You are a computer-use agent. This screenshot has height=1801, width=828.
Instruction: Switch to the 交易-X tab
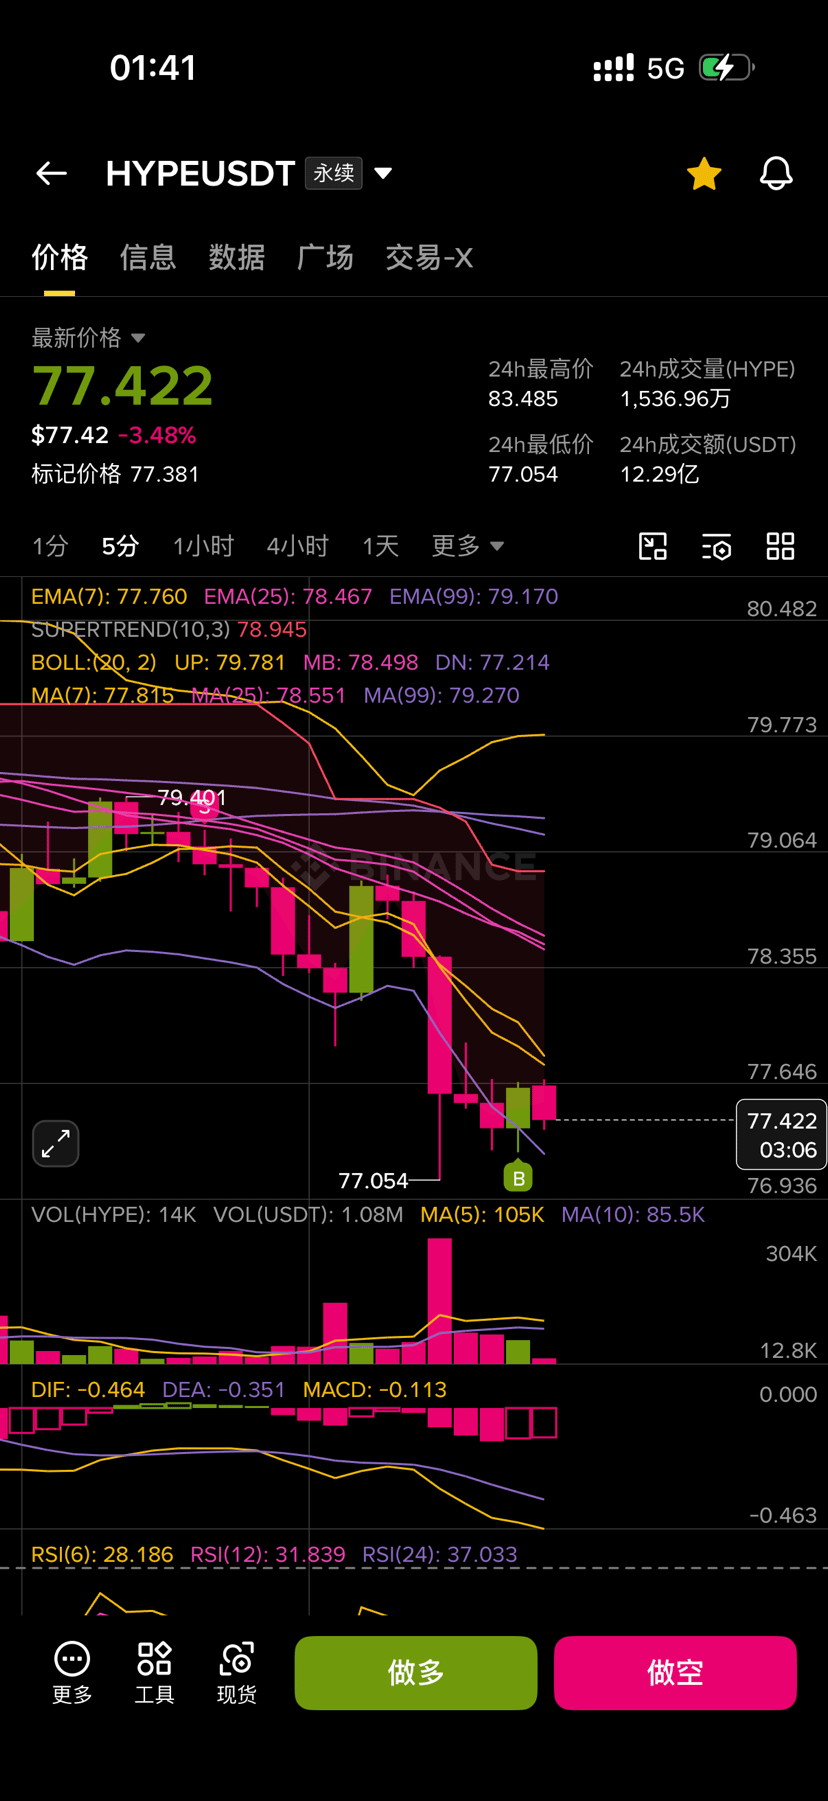click(429, 257)
